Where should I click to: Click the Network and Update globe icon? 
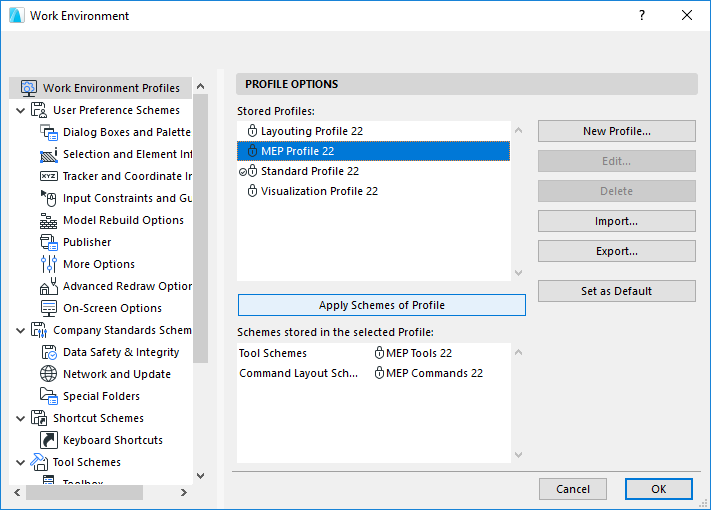pos(49,374)
